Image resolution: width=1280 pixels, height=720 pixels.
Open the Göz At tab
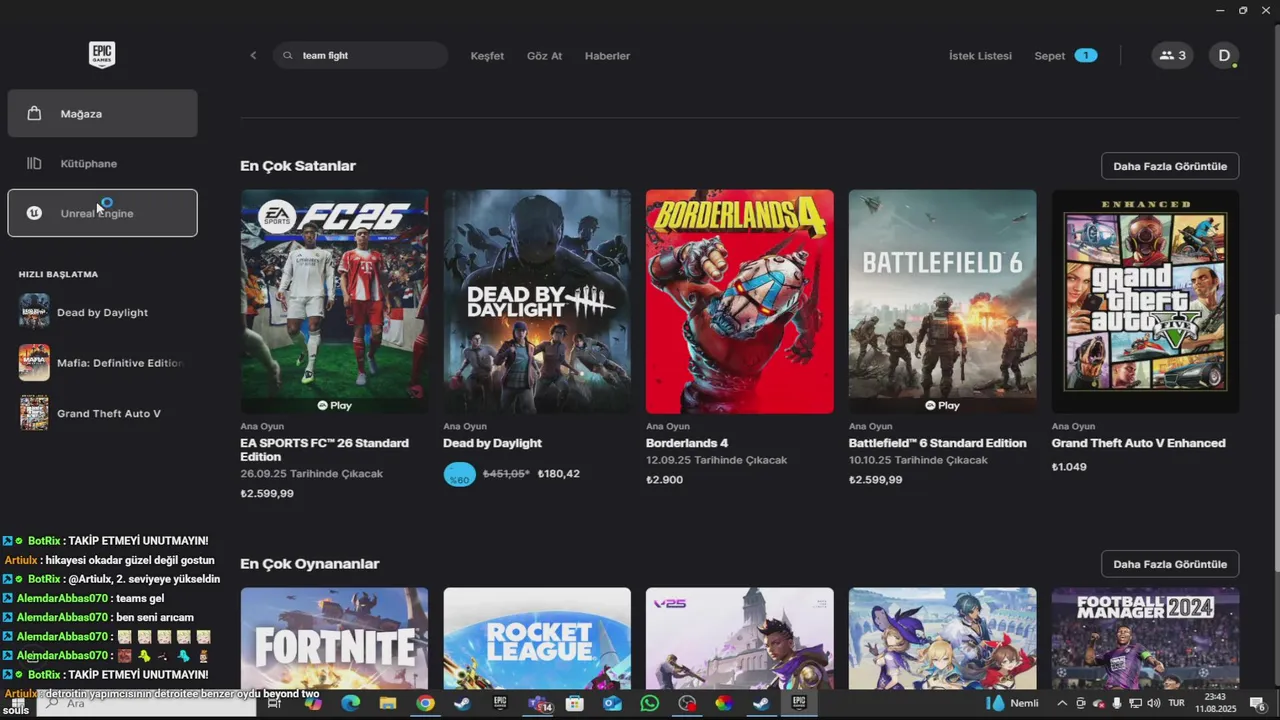click(x=544, y=56)
